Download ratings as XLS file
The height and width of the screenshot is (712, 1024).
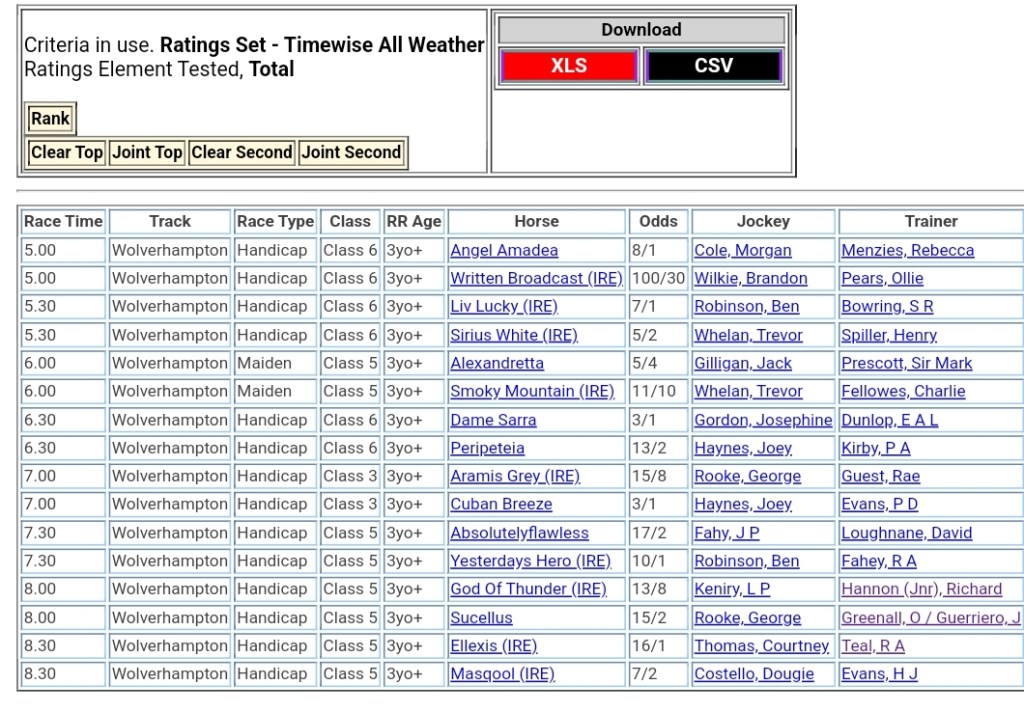tap(568, 66)
